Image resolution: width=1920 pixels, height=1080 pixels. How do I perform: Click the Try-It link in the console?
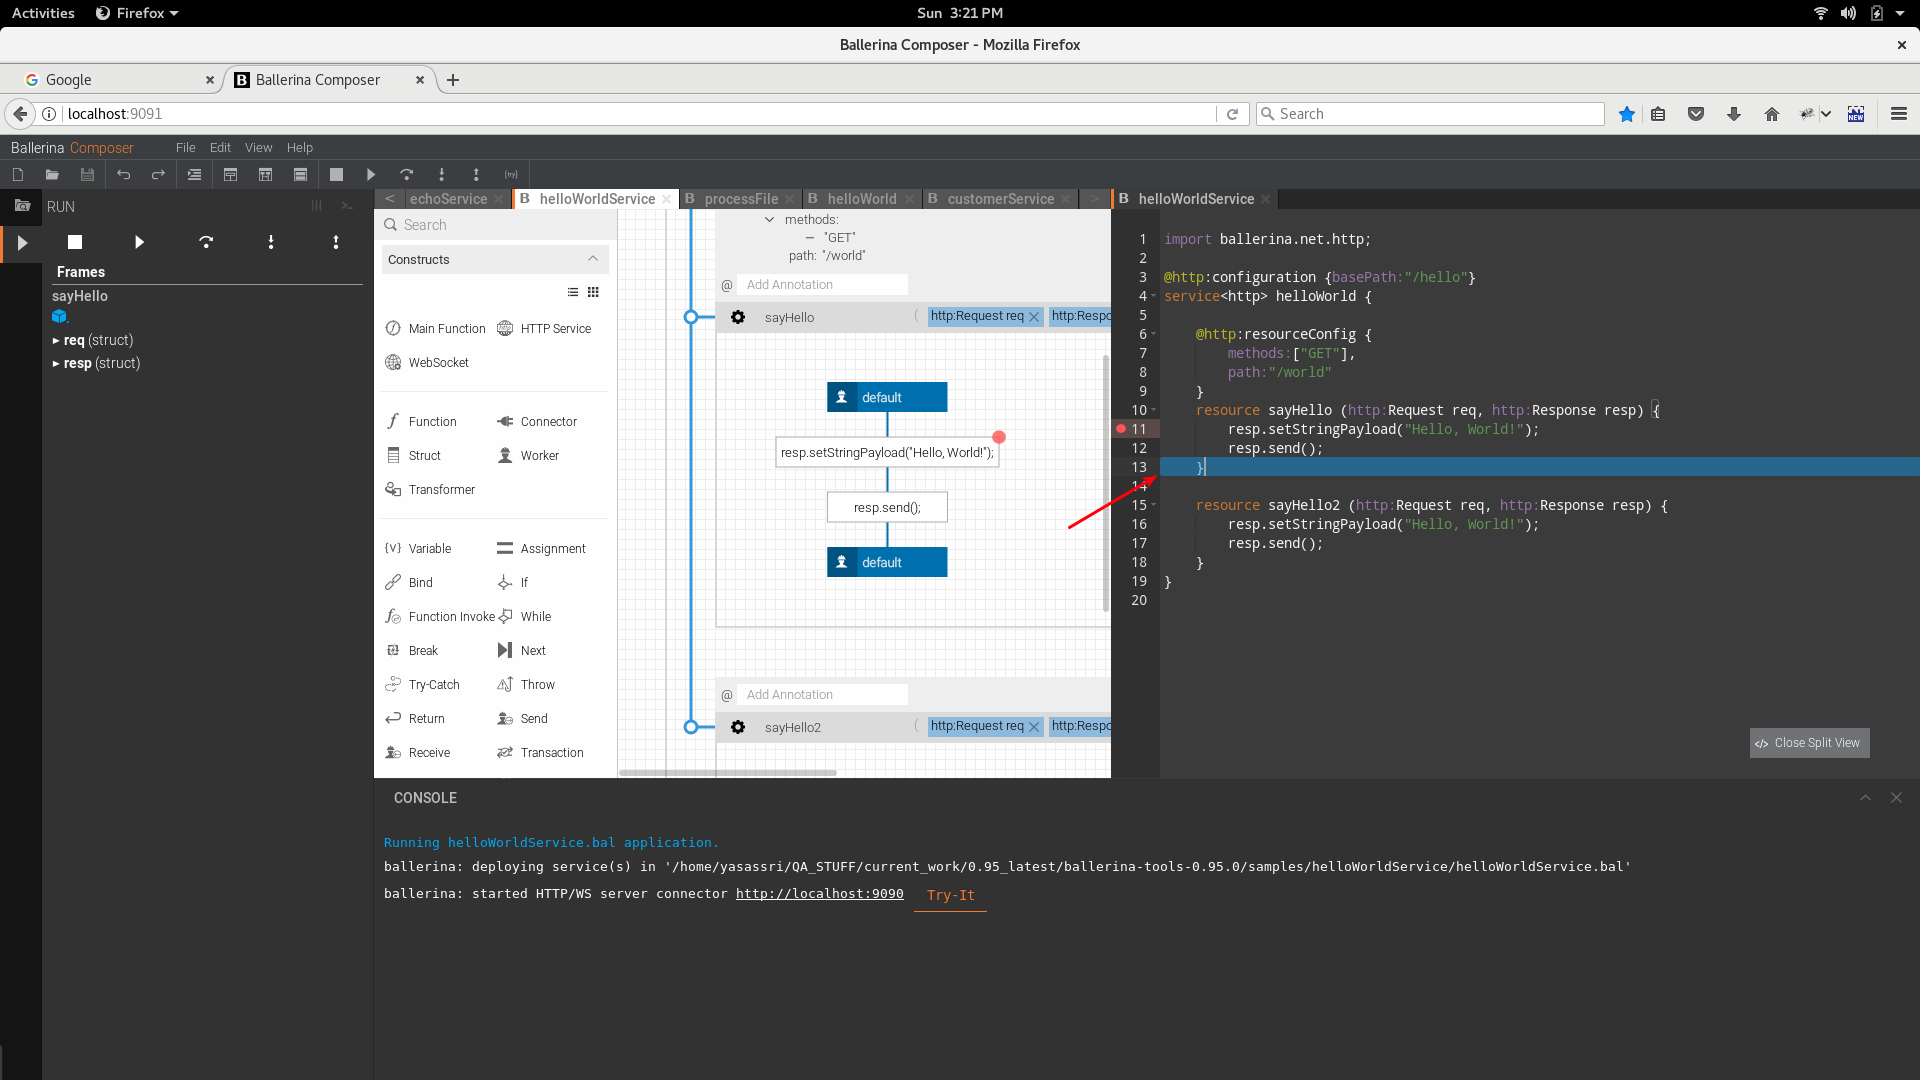(x=949, y=895)
